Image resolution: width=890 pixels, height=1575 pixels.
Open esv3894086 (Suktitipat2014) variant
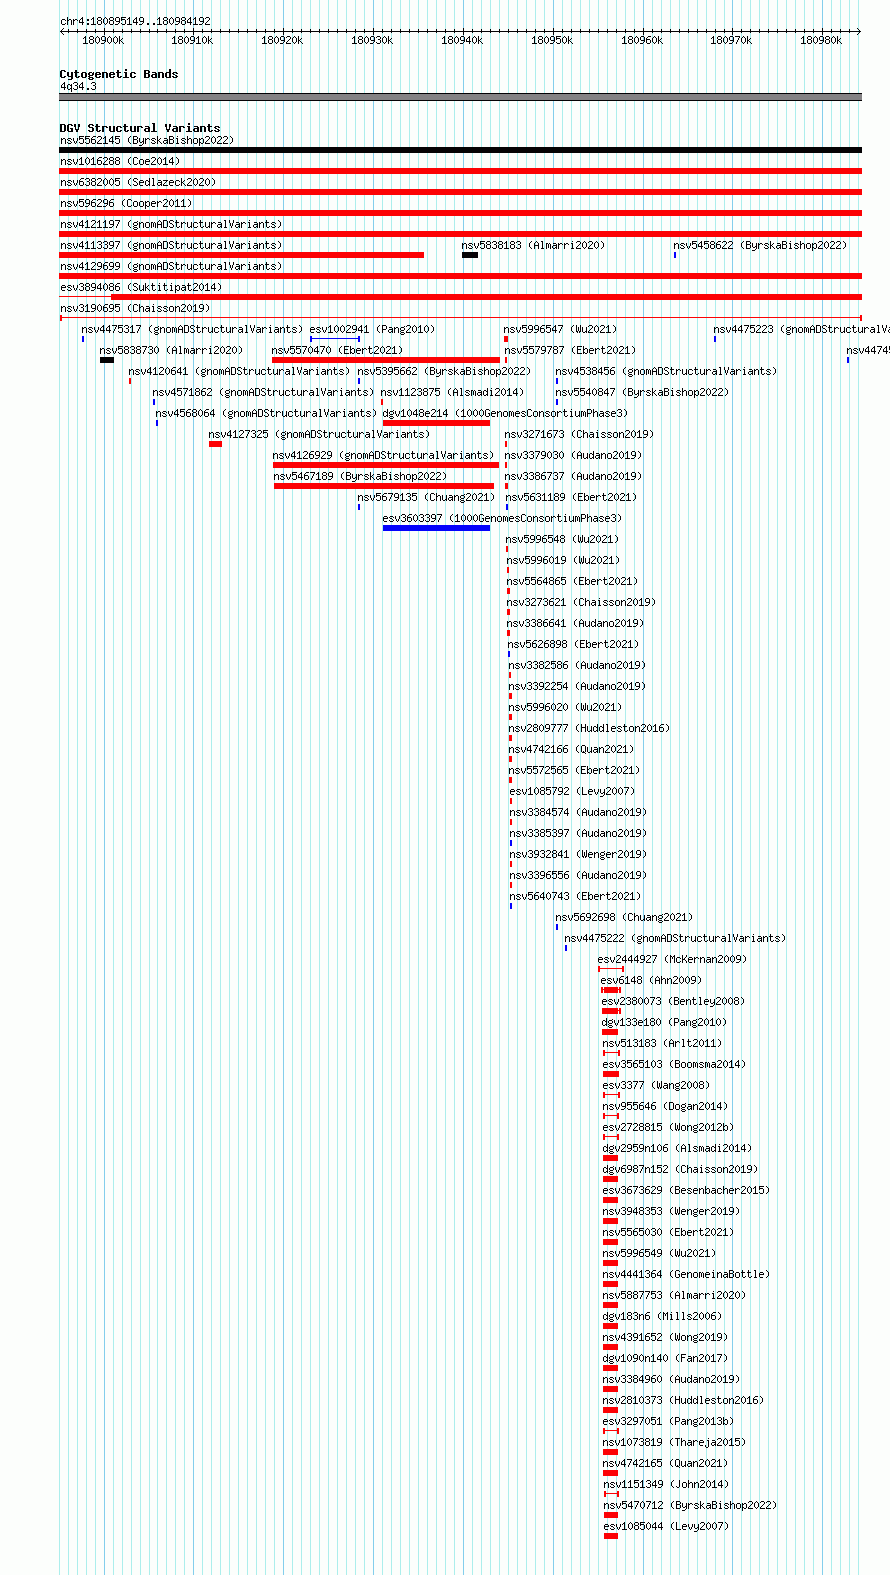coord(141,288)
